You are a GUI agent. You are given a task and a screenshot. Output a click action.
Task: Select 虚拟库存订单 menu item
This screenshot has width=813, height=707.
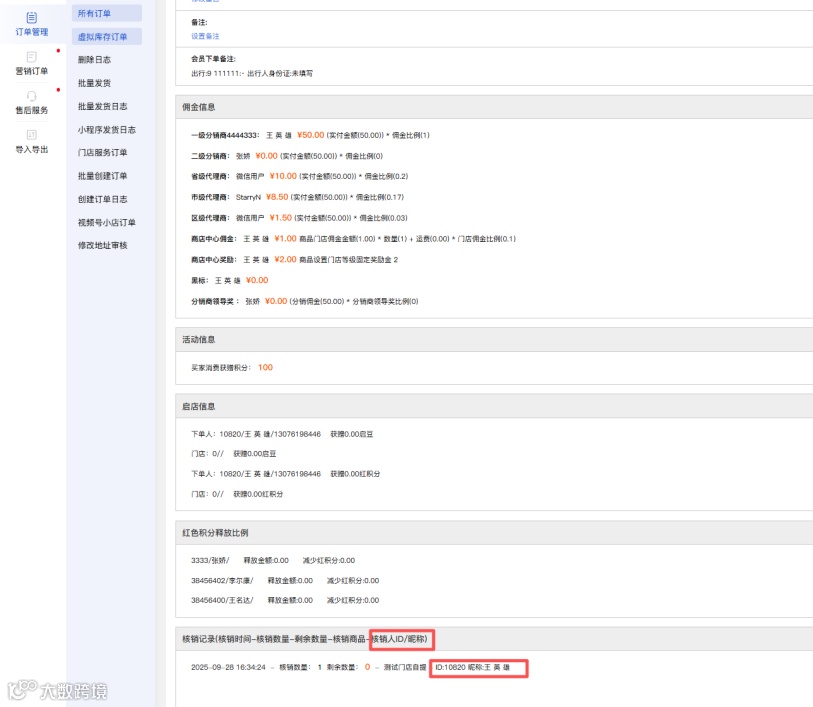[107, 36]
